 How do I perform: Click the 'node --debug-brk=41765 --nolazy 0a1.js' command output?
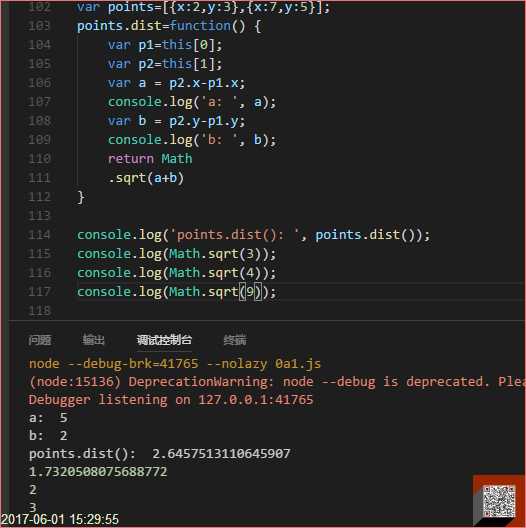pos(175,364)
